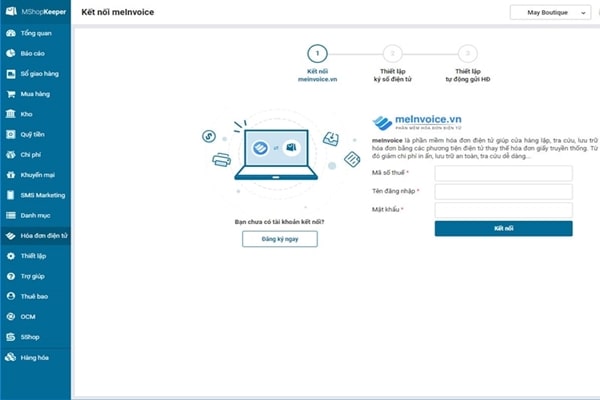Screen dimensions: 600x400
Task: Click the Tên đăng nhập label
Action: 396,191
